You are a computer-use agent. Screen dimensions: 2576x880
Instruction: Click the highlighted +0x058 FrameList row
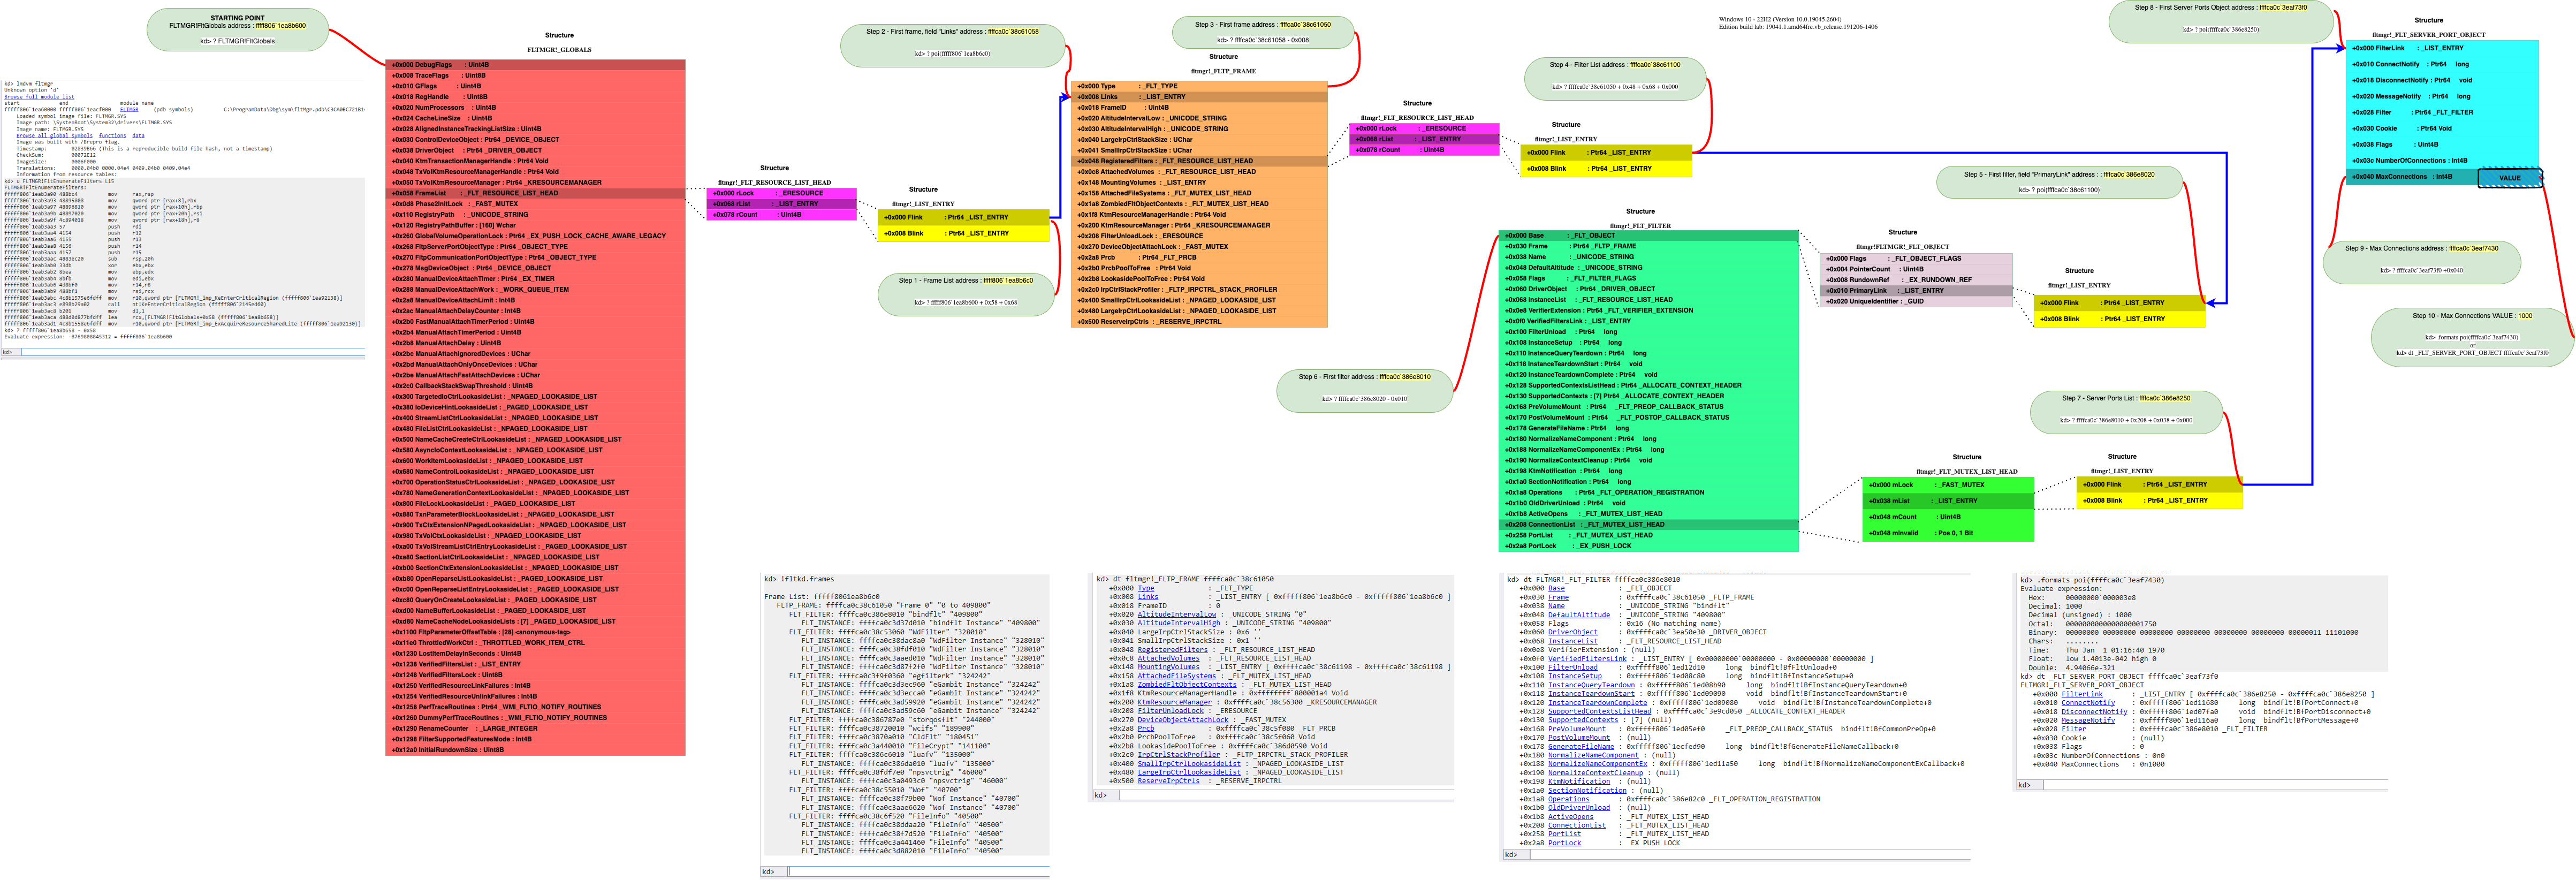tap(535, 193)
